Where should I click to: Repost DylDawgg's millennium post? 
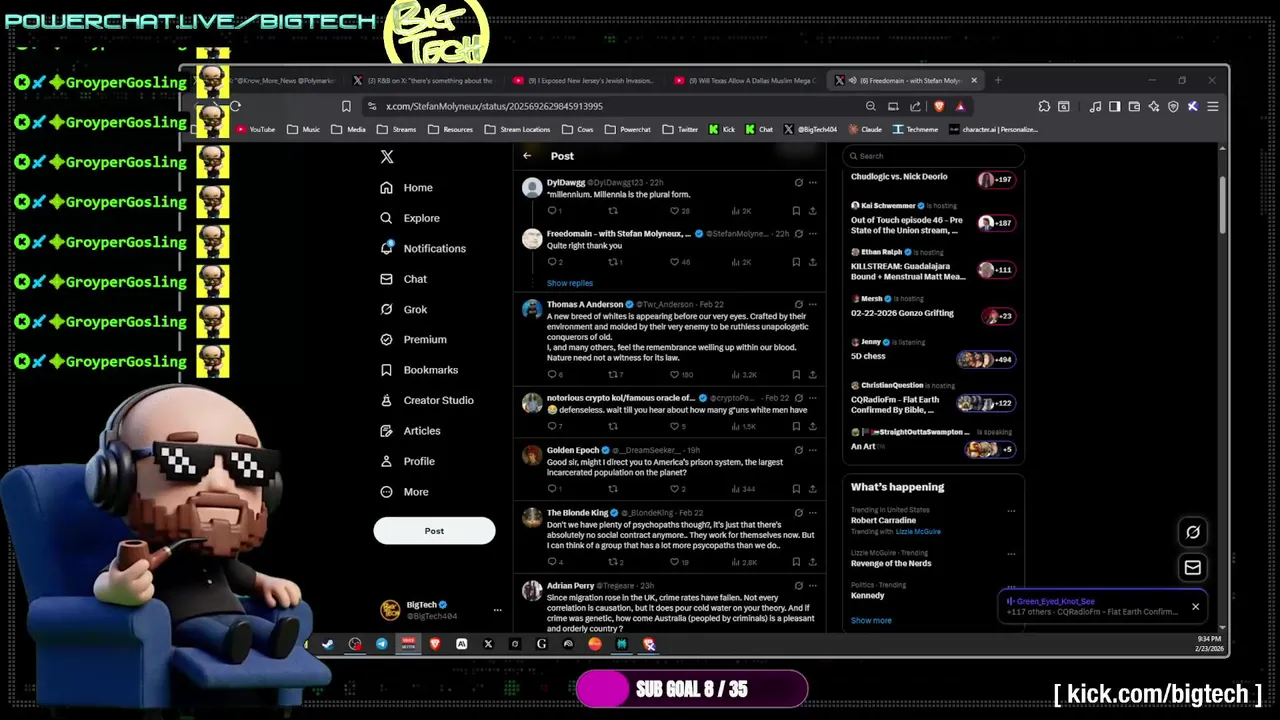coord(613,211)
